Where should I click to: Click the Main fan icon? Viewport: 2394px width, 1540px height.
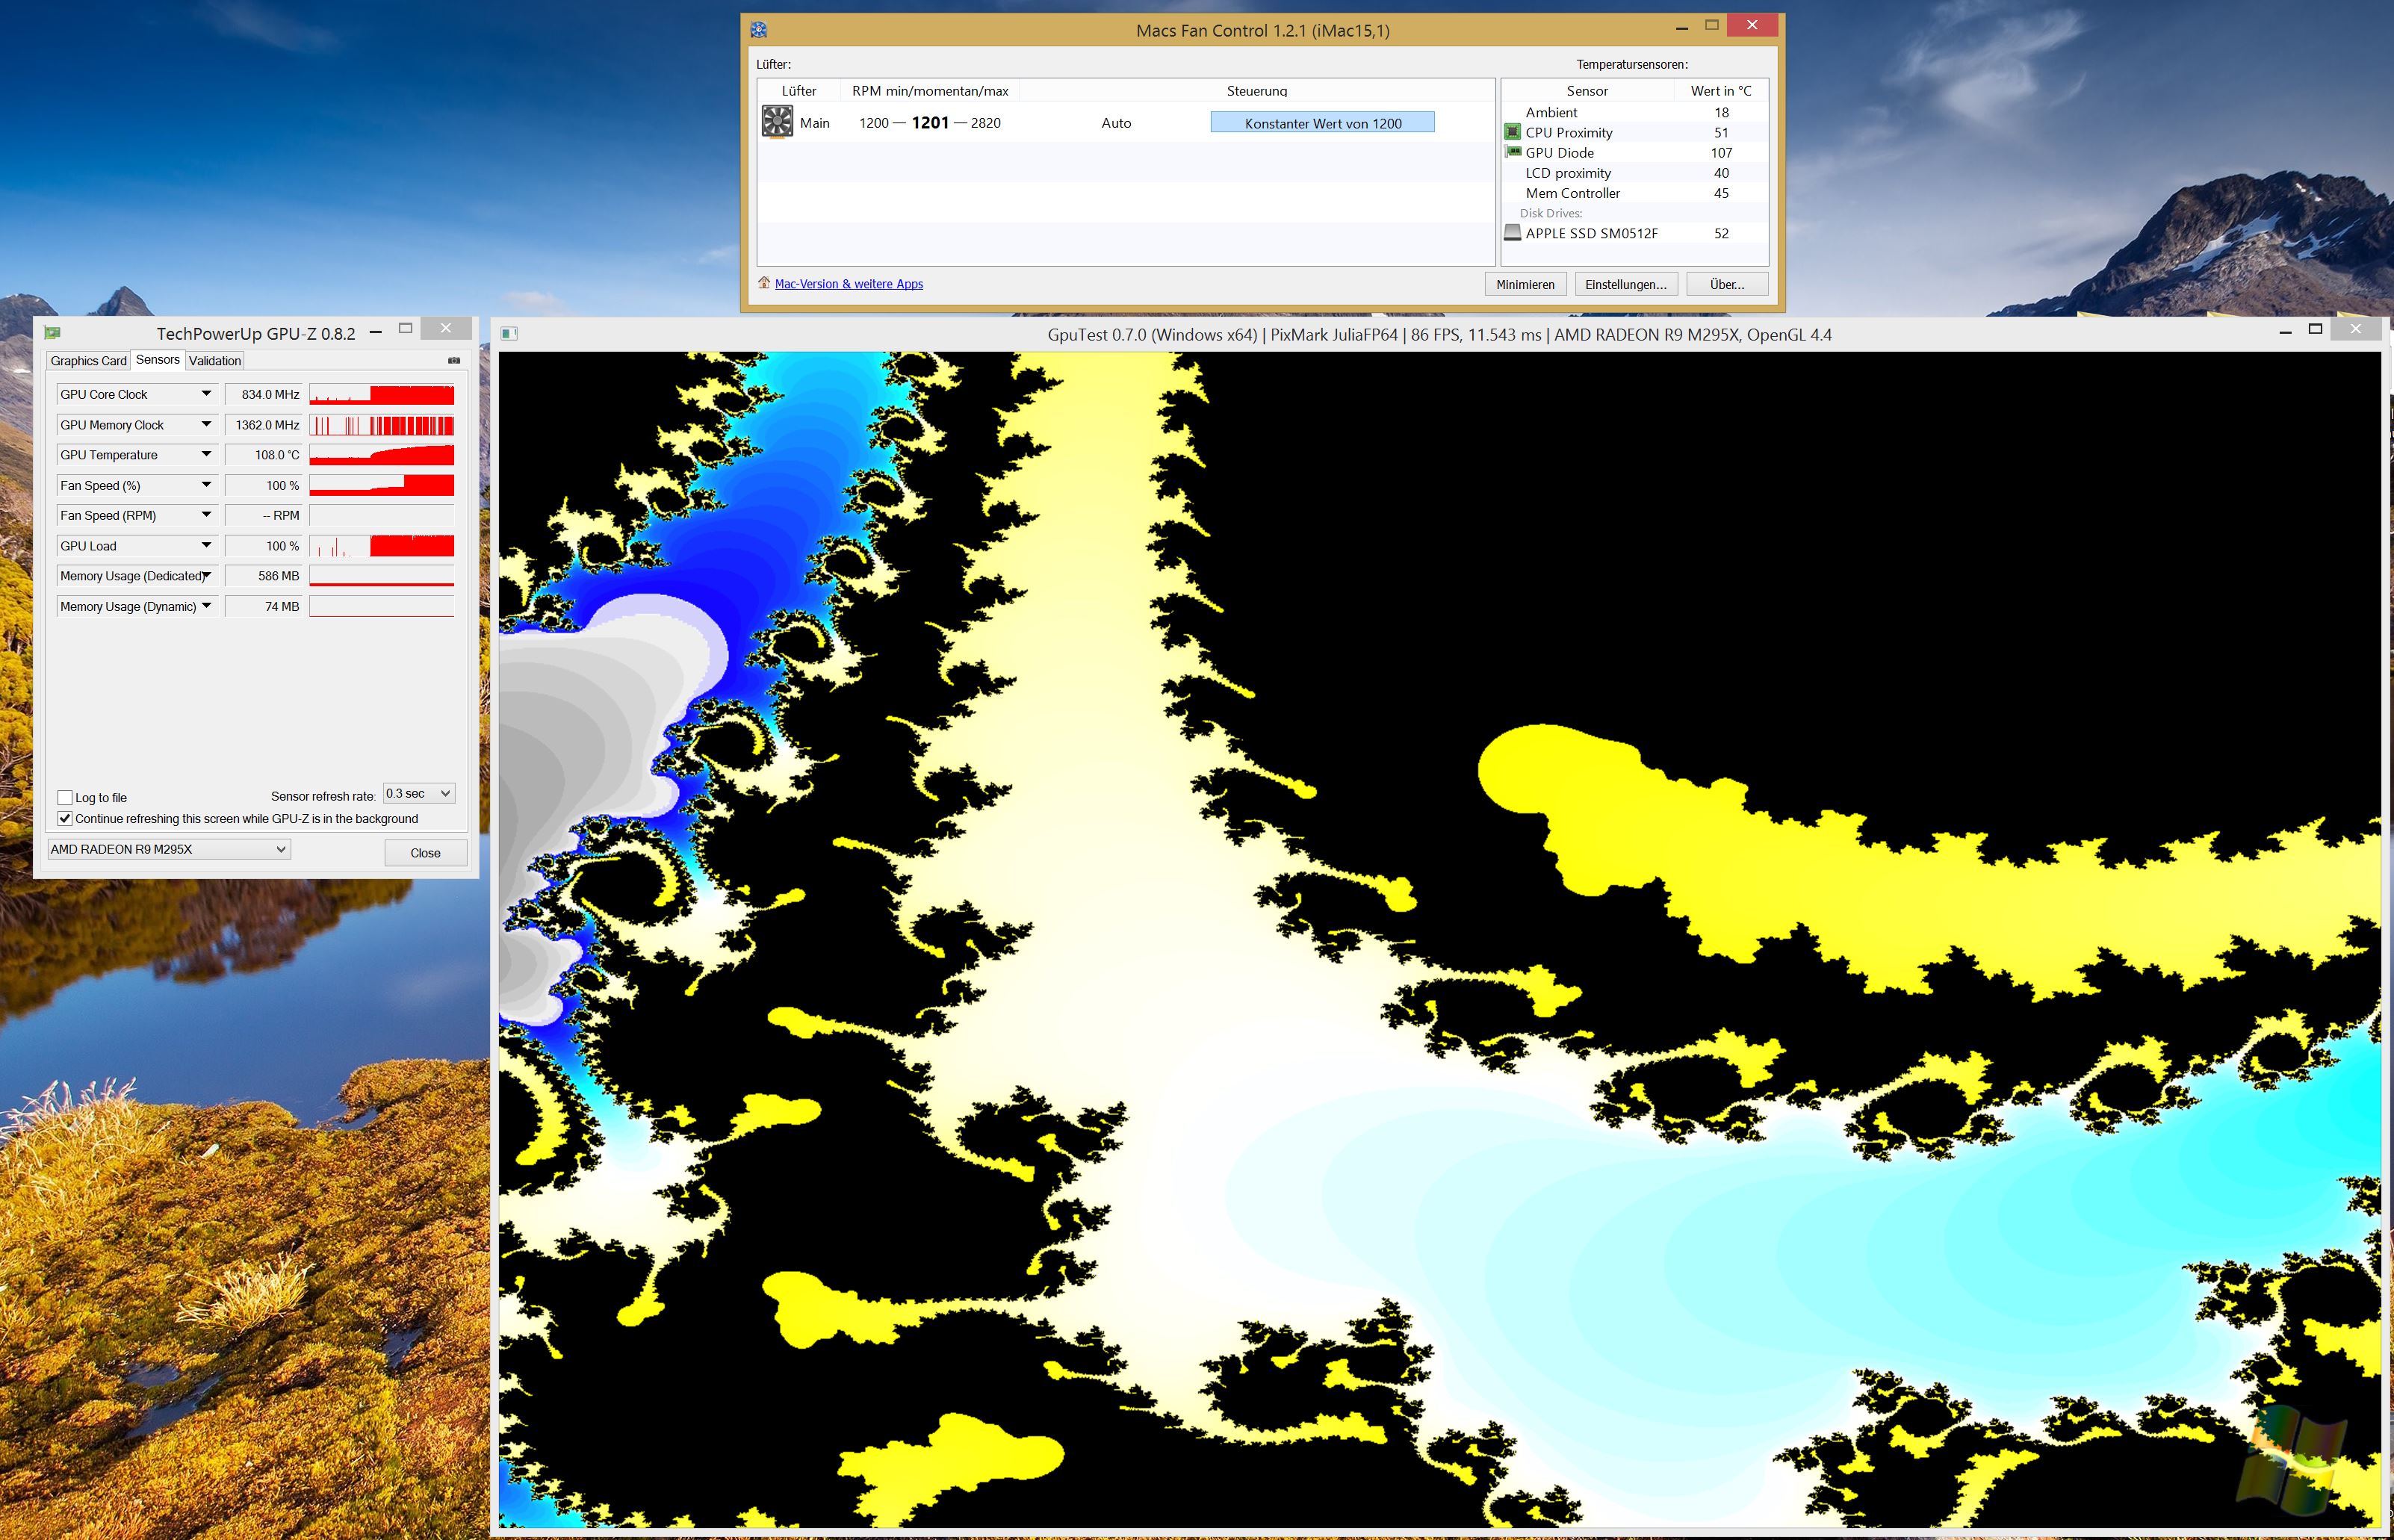coord(777,122)
